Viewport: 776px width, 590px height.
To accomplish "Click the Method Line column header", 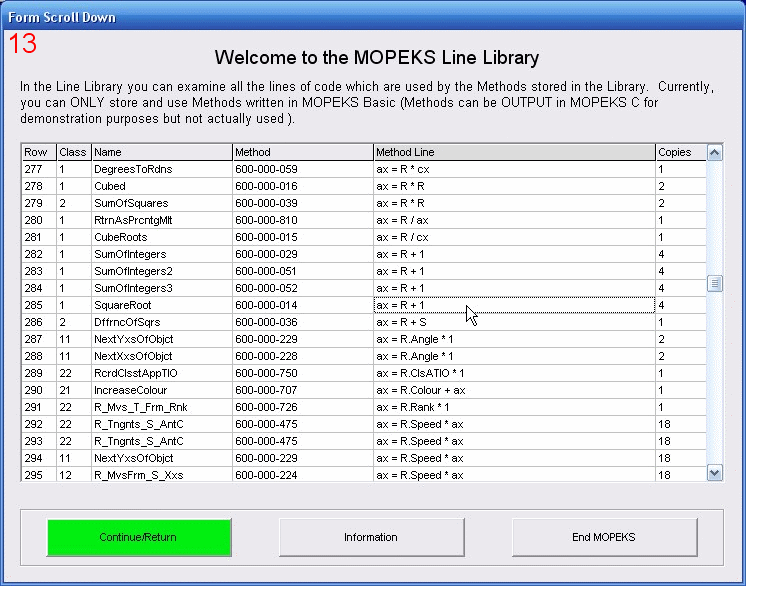I will (514, 152).
